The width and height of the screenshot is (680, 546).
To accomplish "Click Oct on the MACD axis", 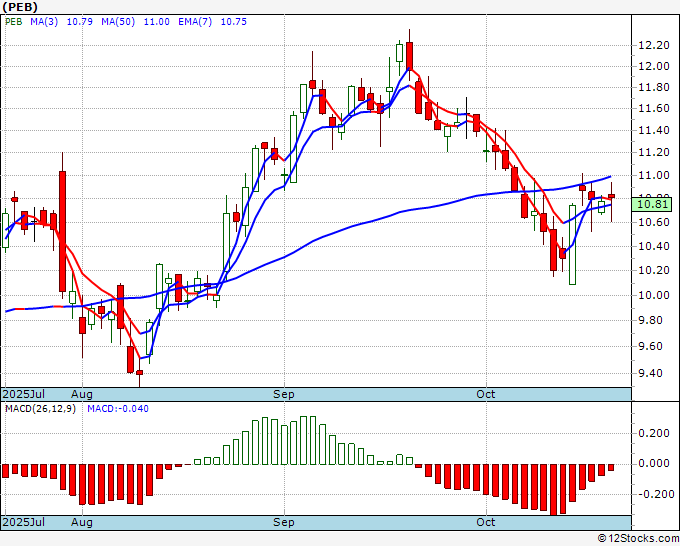I will [x=486, y=522].
